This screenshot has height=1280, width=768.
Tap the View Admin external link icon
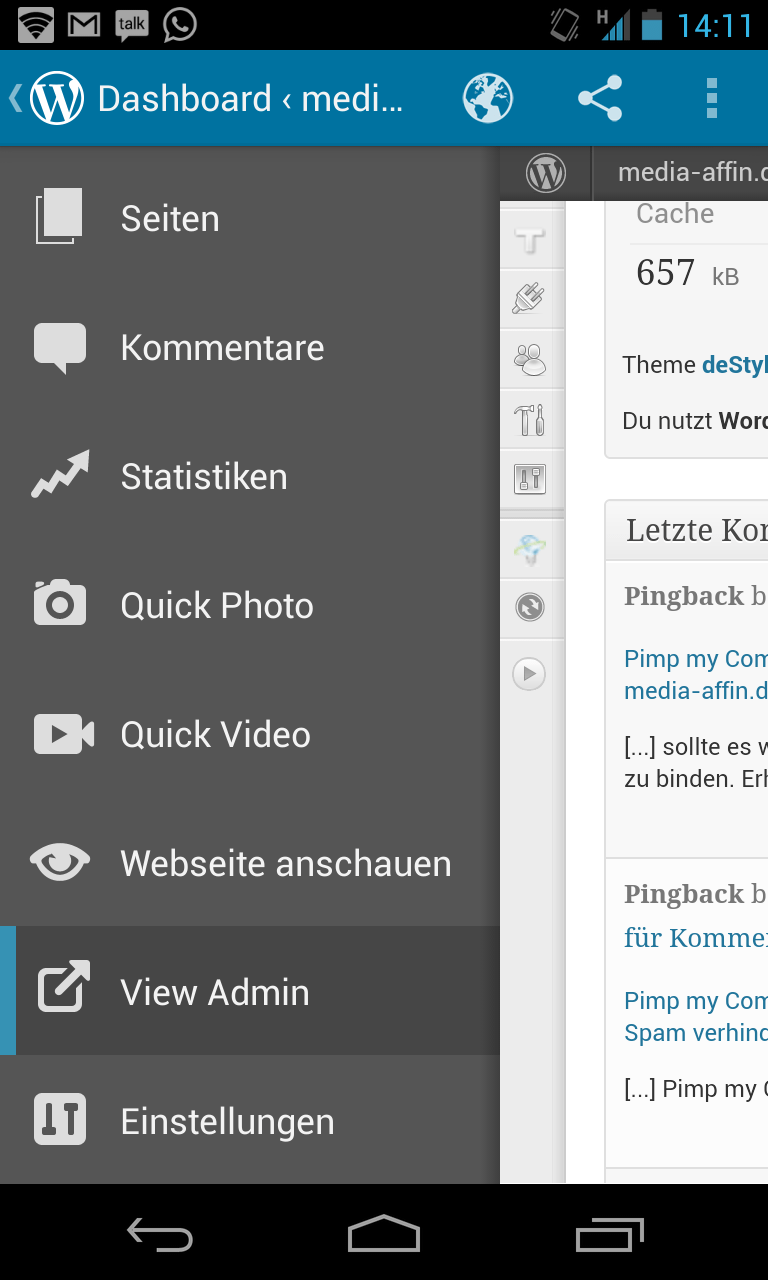[x=63, y=987]
